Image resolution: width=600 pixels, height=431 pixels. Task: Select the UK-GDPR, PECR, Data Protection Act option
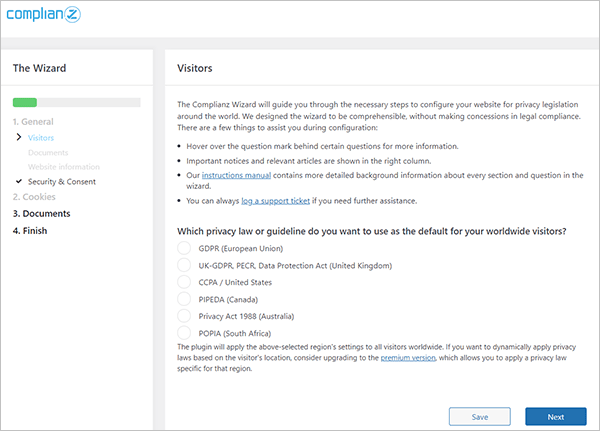pos(184,265)
